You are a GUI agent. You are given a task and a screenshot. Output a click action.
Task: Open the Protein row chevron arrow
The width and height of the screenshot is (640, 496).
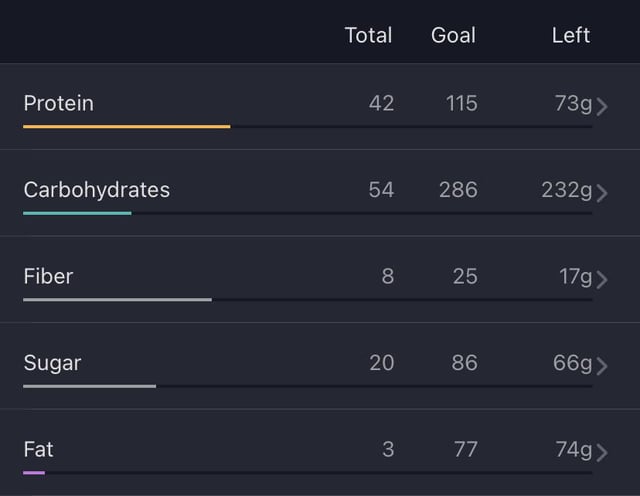point(602,107)
